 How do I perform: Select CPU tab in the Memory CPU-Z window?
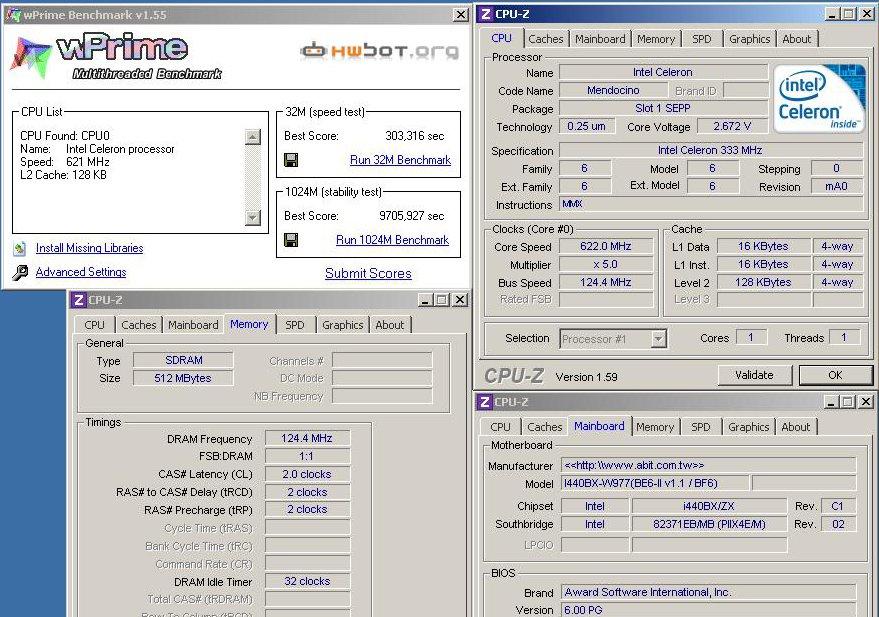[94, 325]
